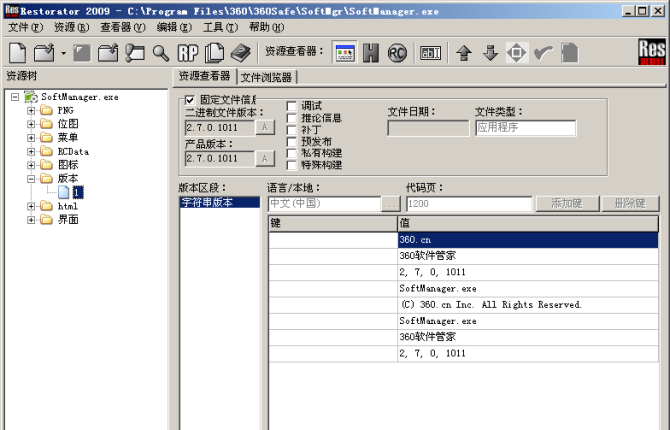Click the 代码页 field showing 1200
This screenshot has width=670, height=430.
coord(469,204)
